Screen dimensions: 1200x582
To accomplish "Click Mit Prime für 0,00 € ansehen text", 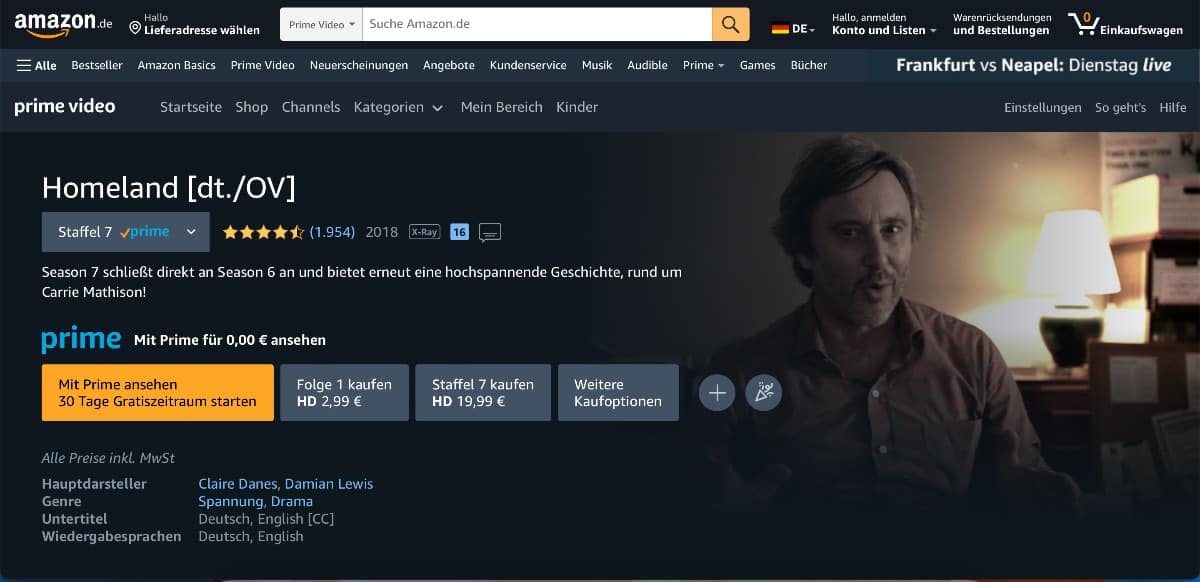I will pos(230,340).
